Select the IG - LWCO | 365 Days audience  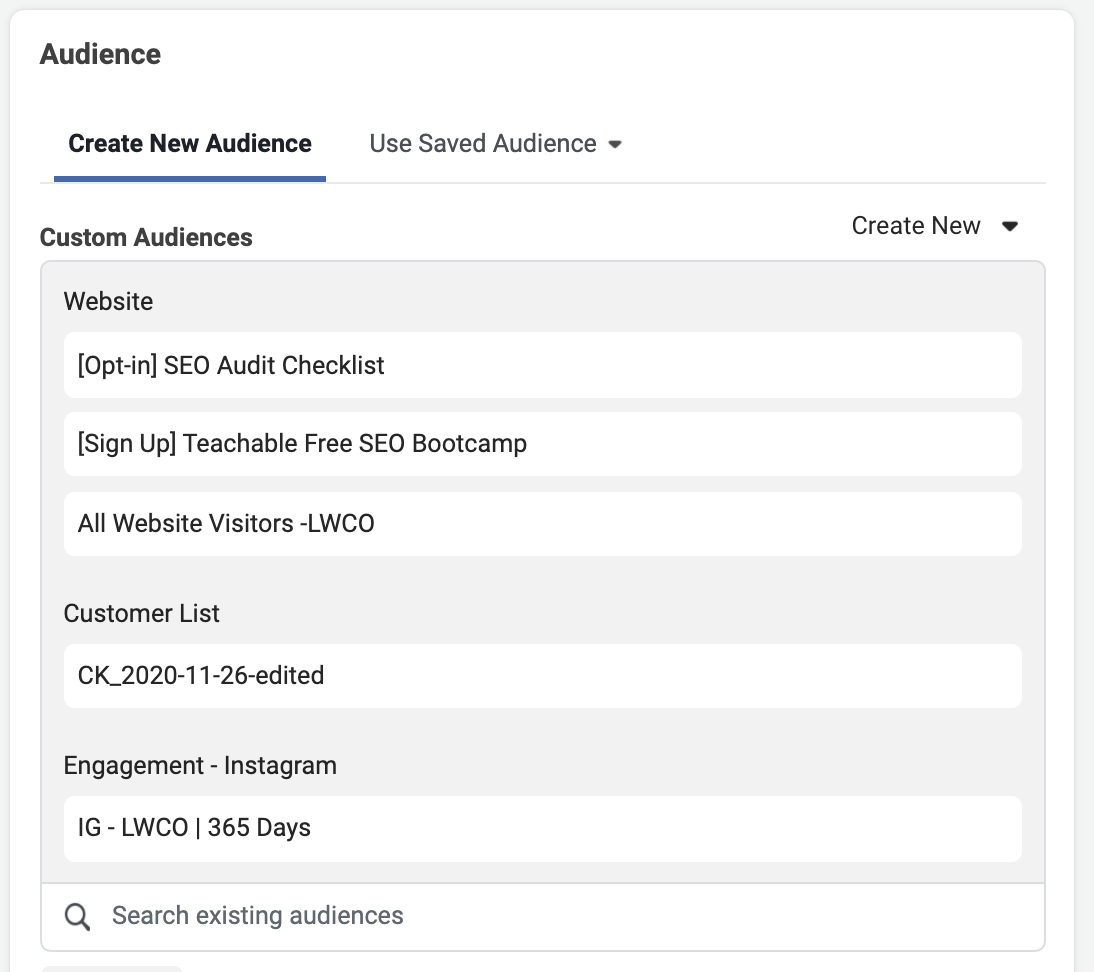point(543,828)
